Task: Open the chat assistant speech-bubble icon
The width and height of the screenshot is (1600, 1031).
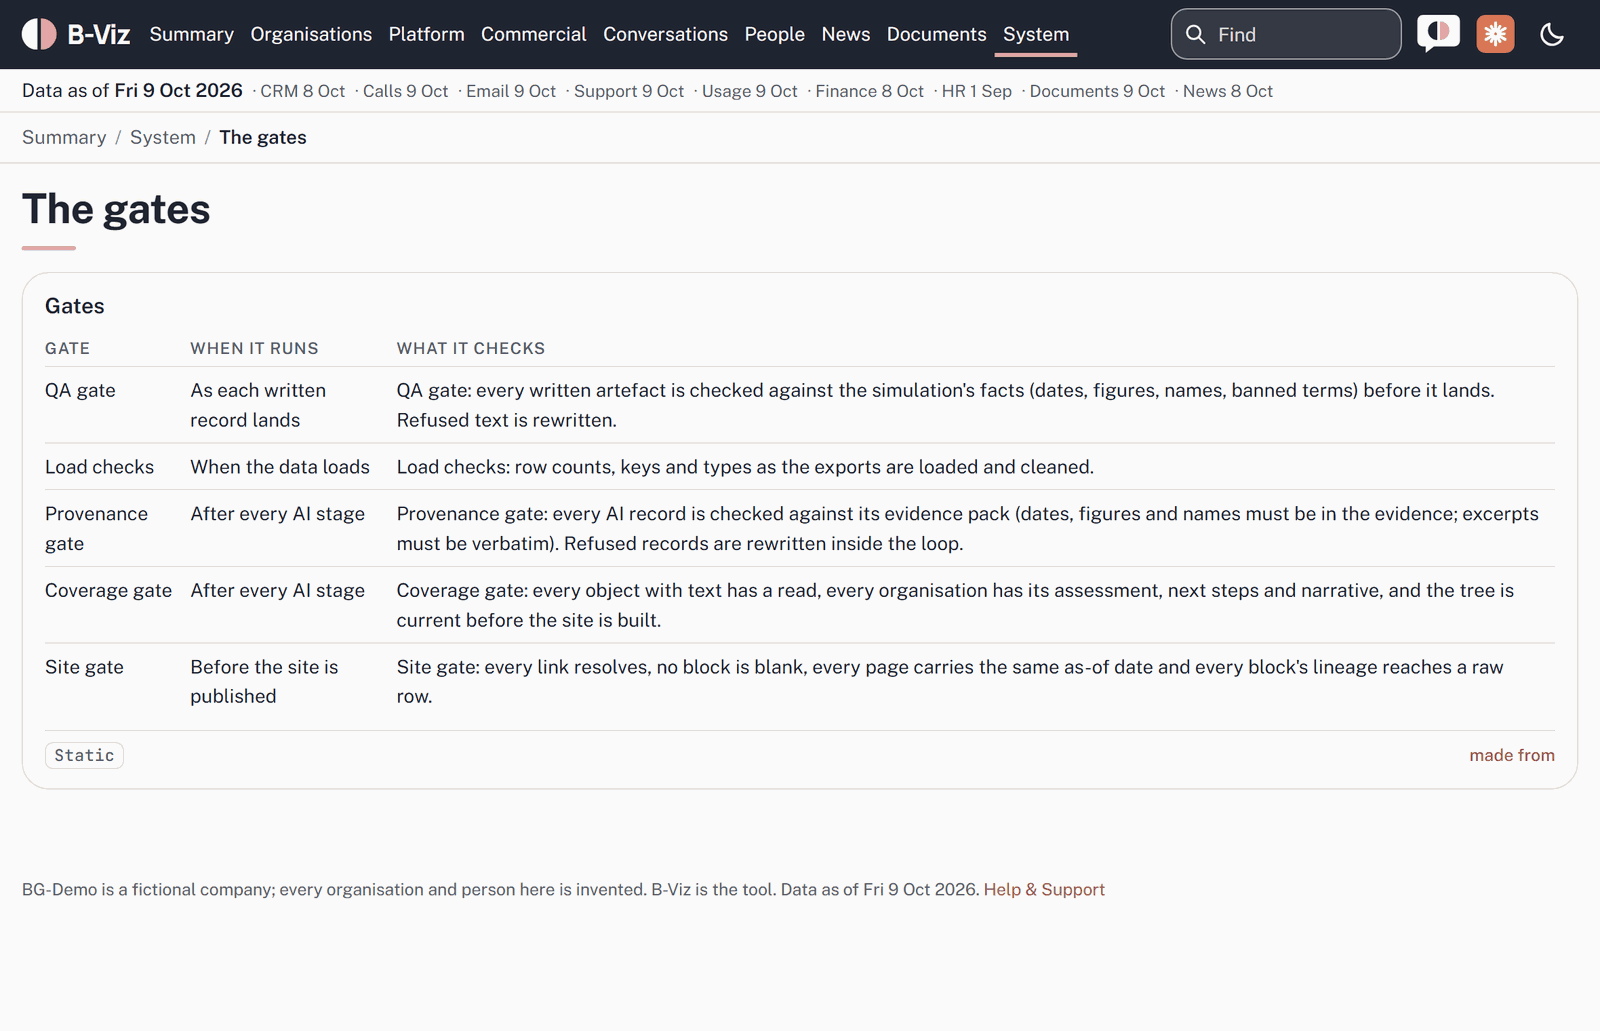Action: pyautogui.click(x=1438, y=34)
